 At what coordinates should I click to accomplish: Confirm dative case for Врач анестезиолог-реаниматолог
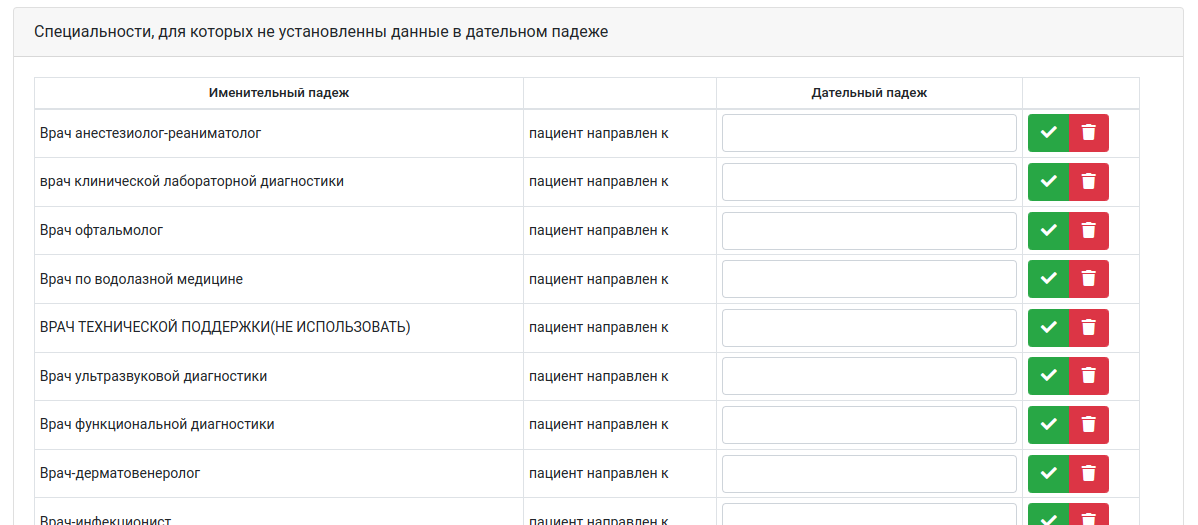click(x=1048, y=133)
